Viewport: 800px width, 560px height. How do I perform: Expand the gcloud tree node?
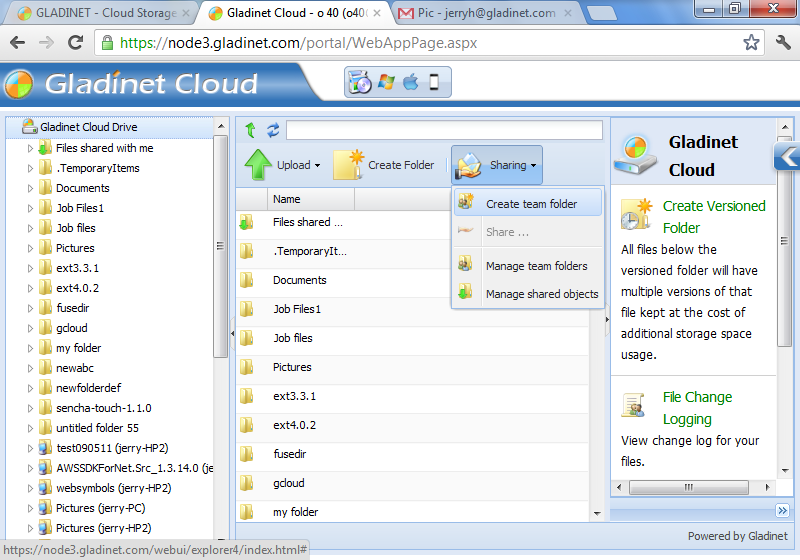coord(30,328)
